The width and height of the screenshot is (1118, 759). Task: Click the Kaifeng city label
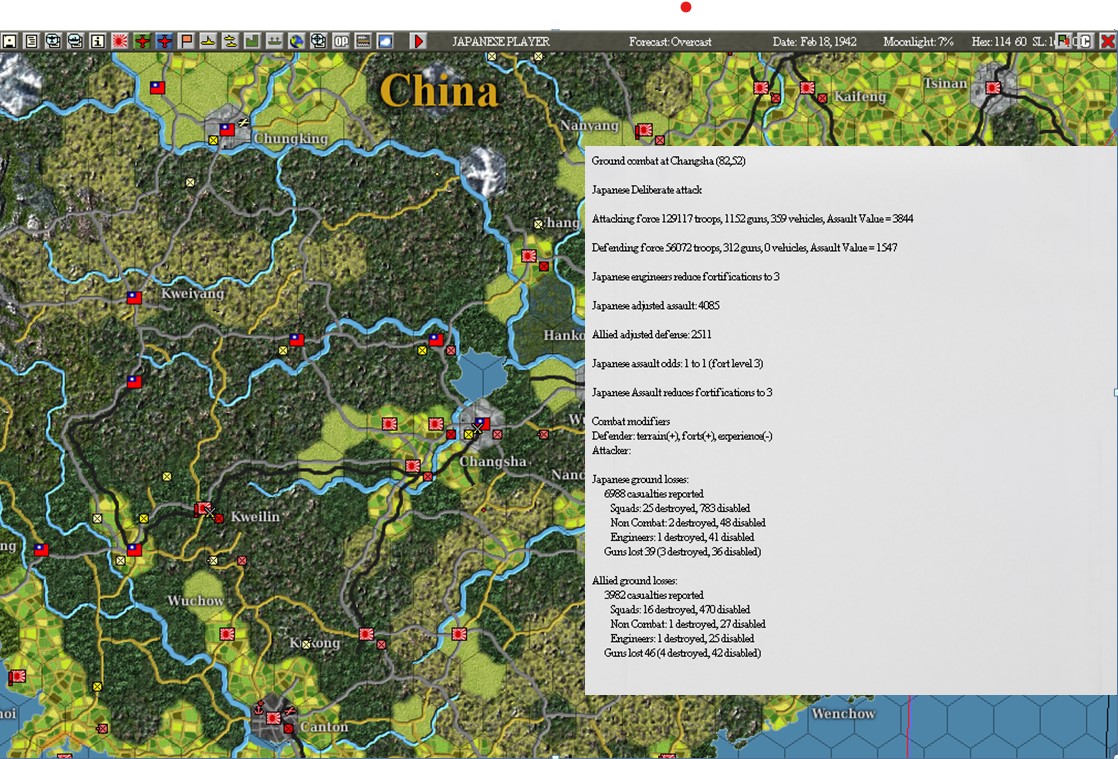click(x=860, y=96)
